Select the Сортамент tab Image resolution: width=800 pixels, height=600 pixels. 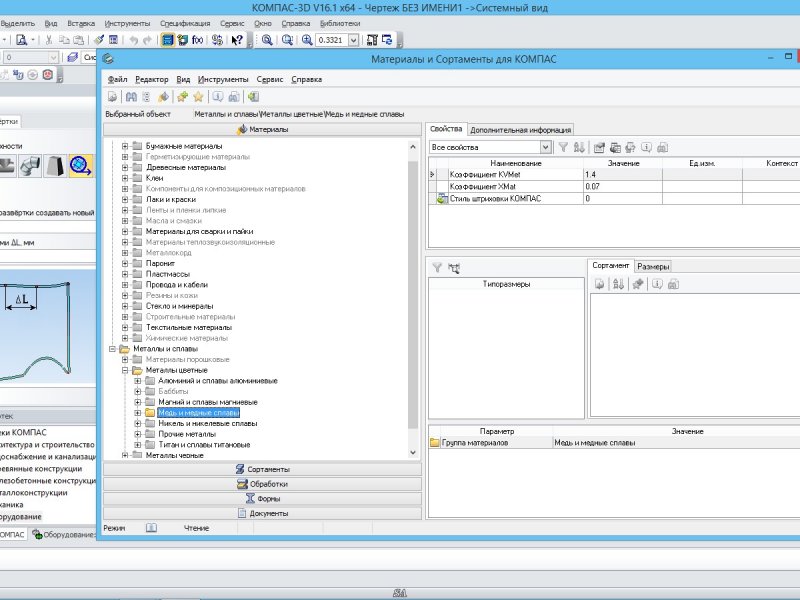[x=611, y=266]
